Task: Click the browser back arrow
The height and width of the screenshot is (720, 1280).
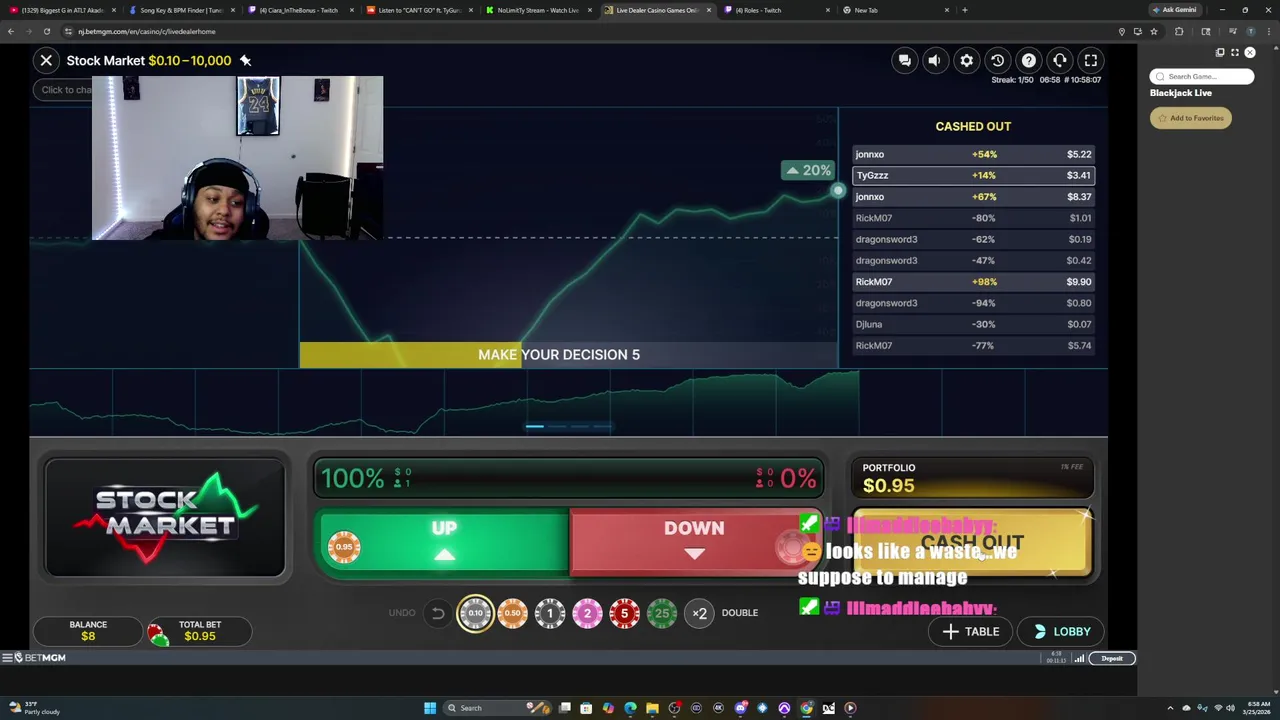Action: coord(11,31)
